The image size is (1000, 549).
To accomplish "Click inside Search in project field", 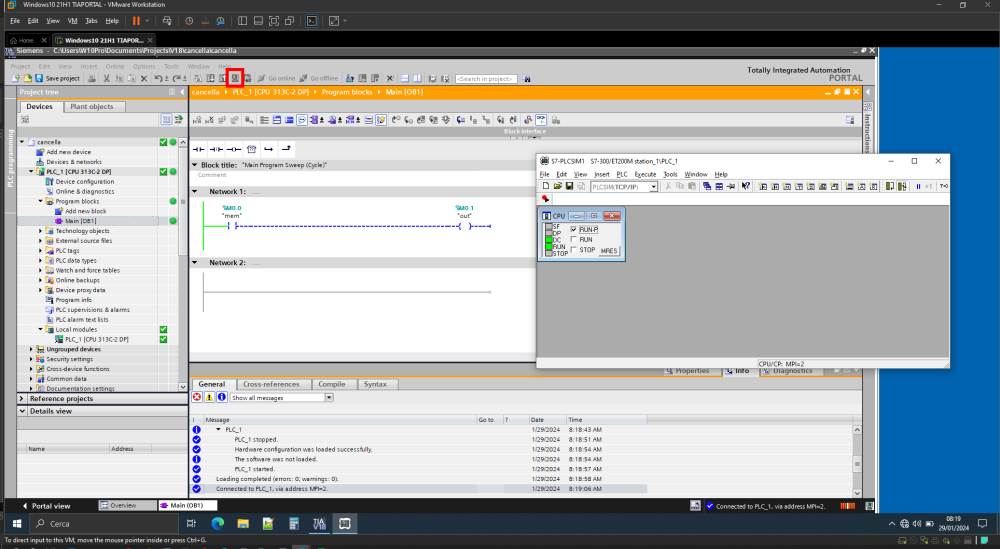I will [486, 79].
